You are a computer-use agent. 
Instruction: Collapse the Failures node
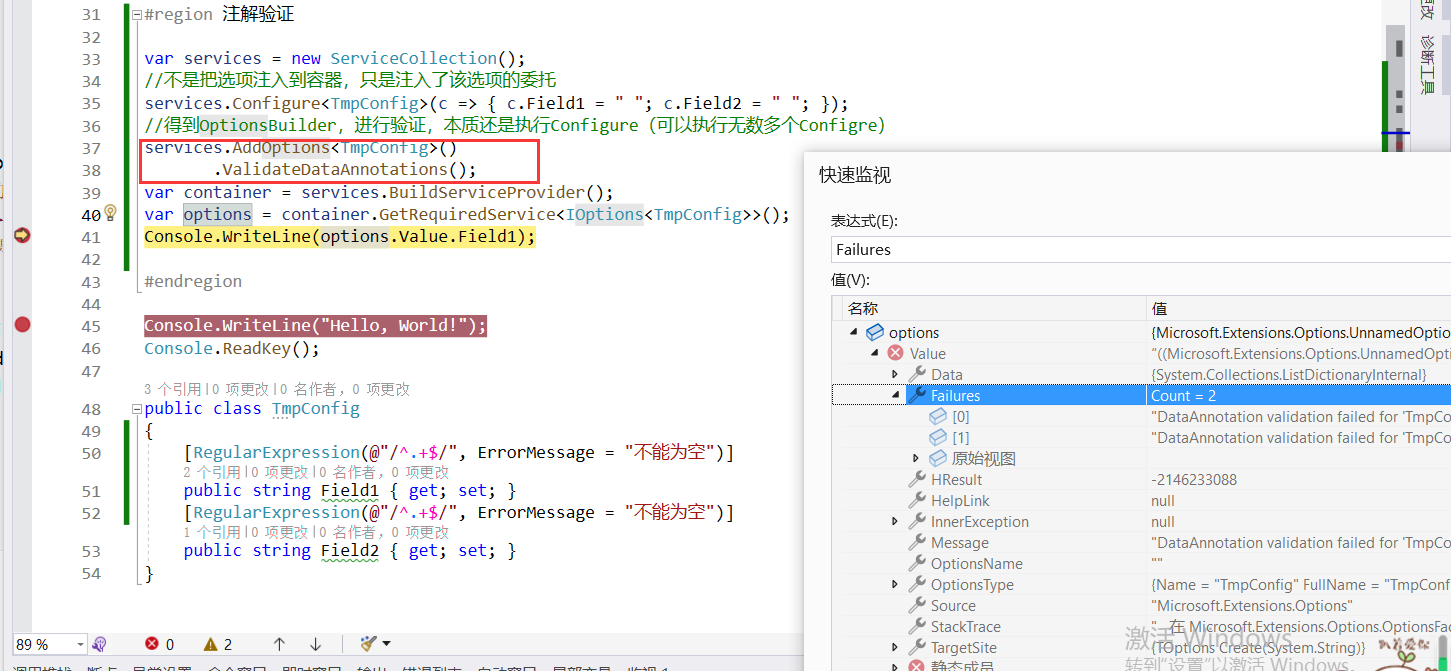coord(896,396)
